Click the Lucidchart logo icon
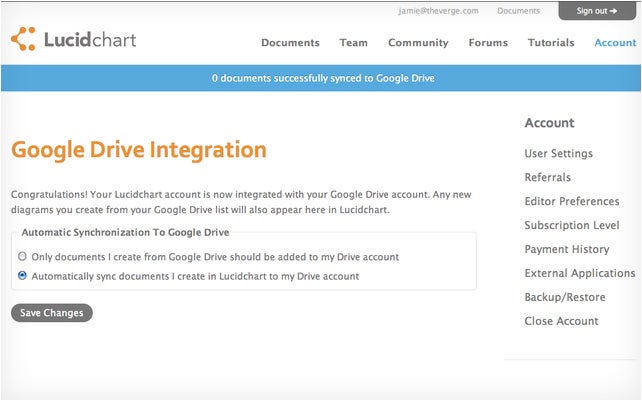This screenshot has width=642, height=402. [23, 39]
